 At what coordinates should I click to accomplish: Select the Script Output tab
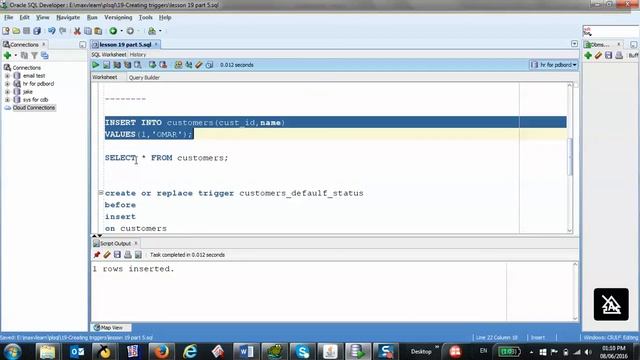click(x=115, y=243)
